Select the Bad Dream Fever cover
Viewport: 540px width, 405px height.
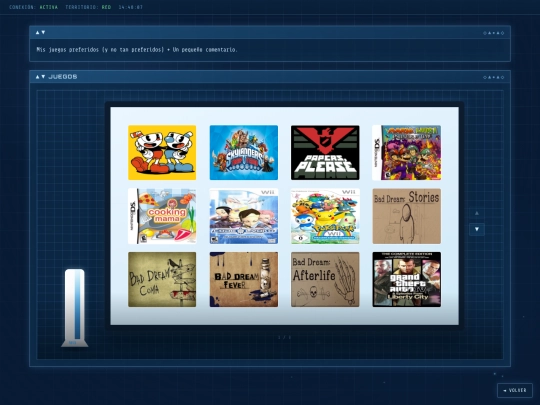244,279
